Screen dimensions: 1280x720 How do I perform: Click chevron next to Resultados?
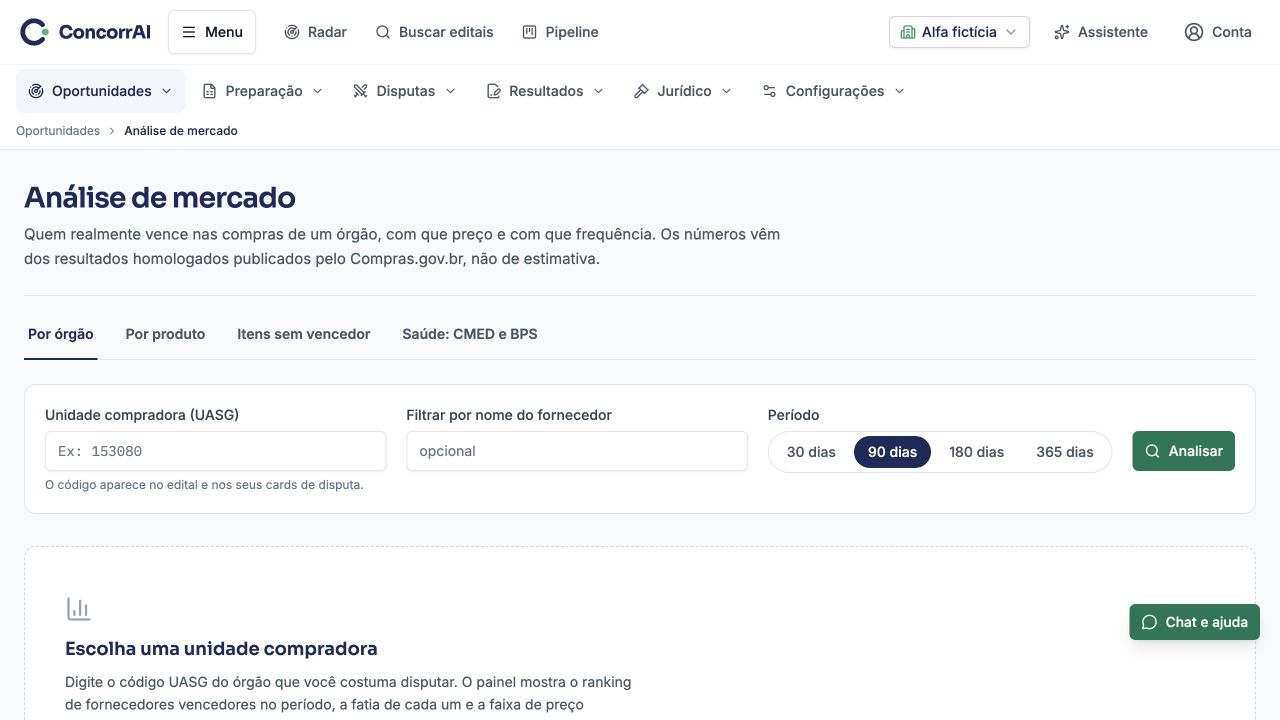598,91
